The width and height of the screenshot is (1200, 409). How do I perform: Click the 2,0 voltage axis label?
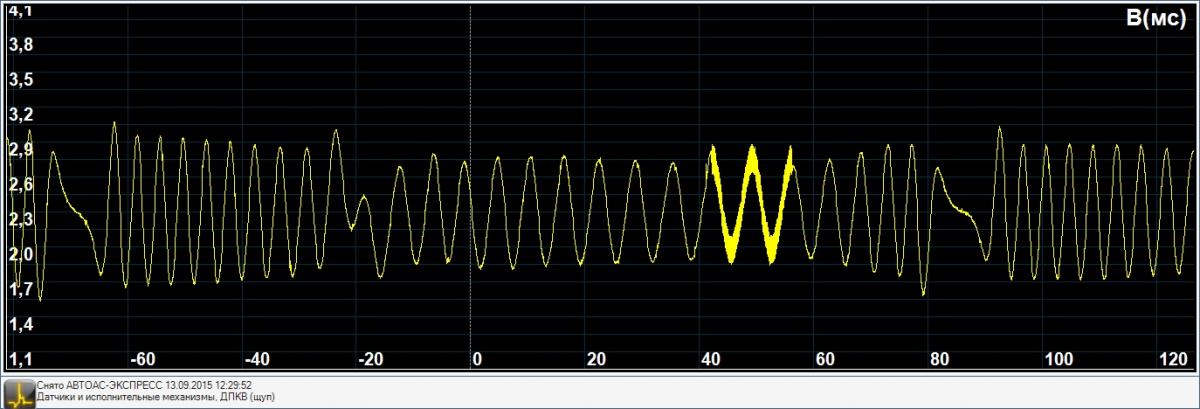tap(20, 254)
